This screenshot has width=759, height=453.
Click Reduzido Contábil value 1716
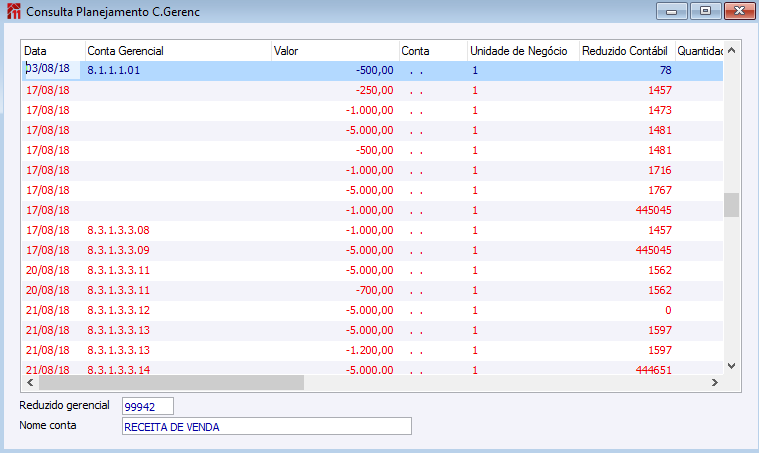click(x=660, y=170)
